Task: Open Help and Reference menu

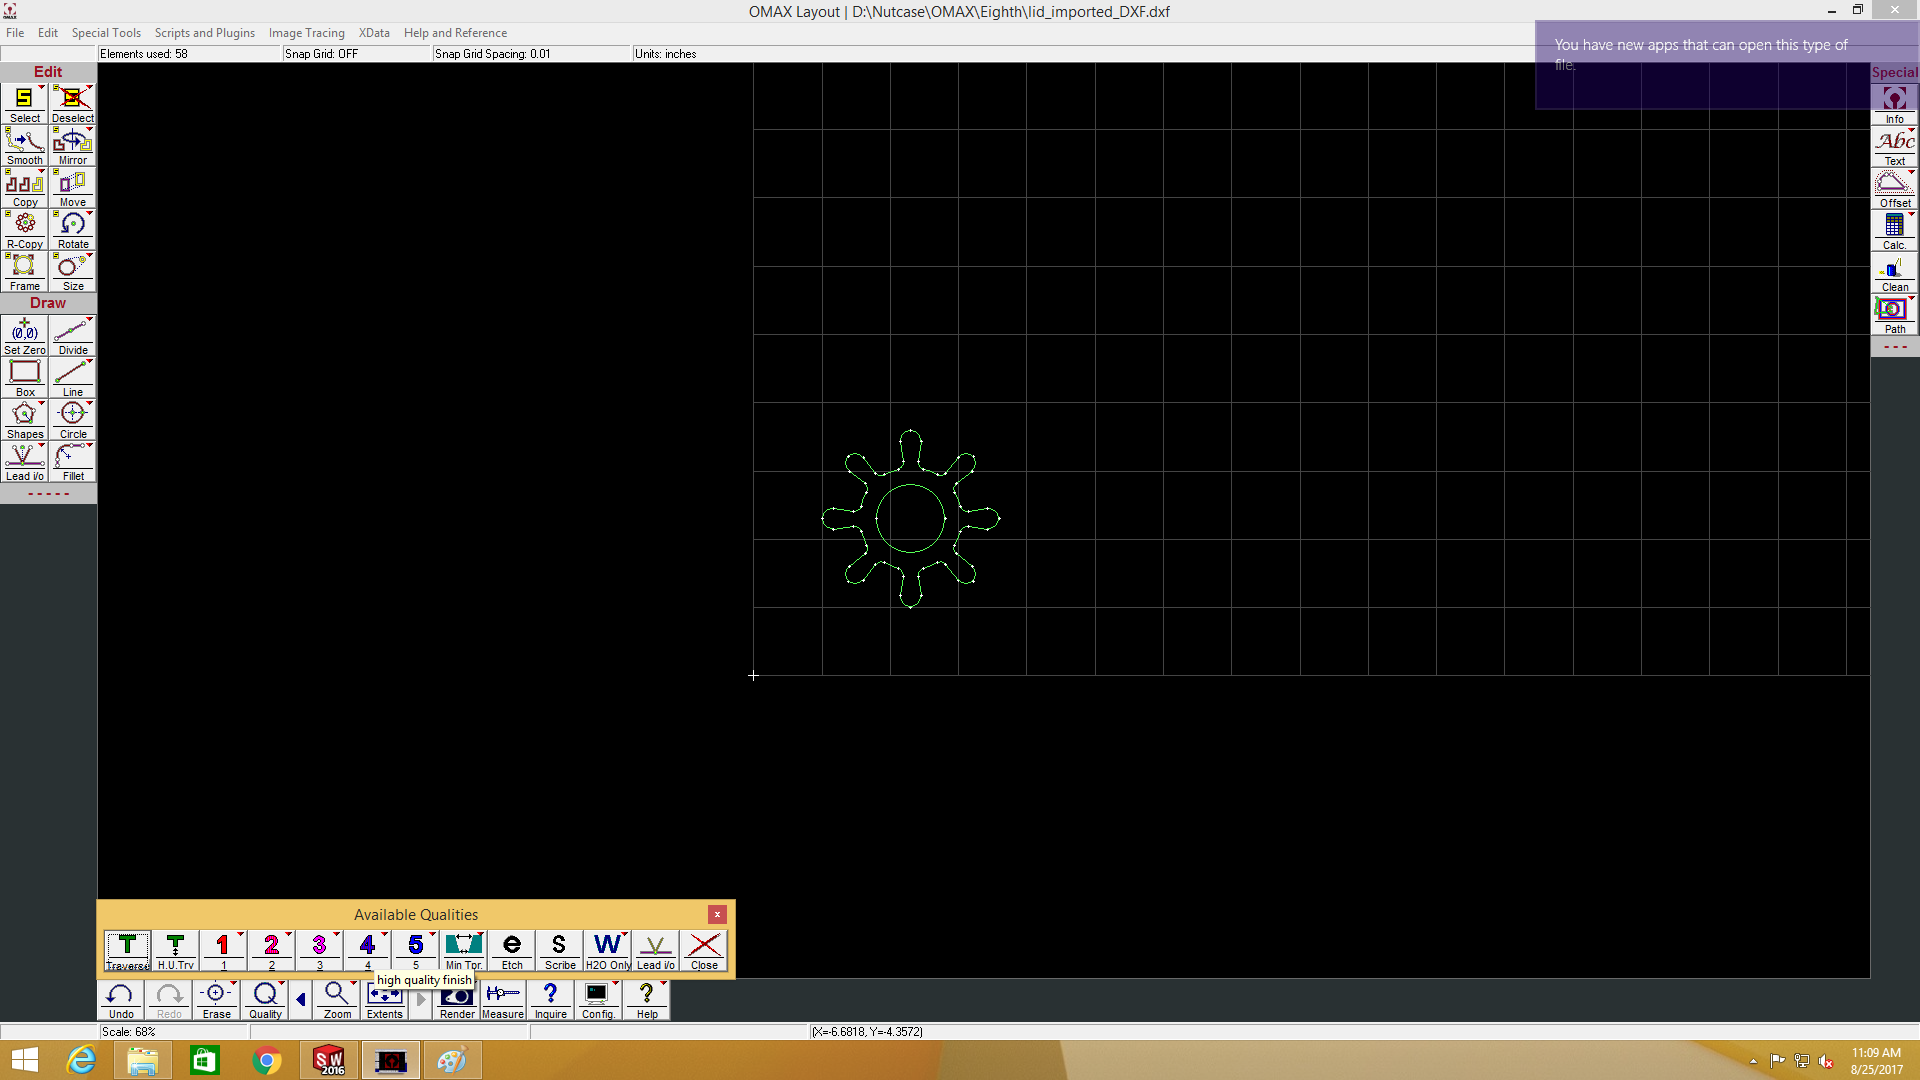Action: (x=455, y=33)
